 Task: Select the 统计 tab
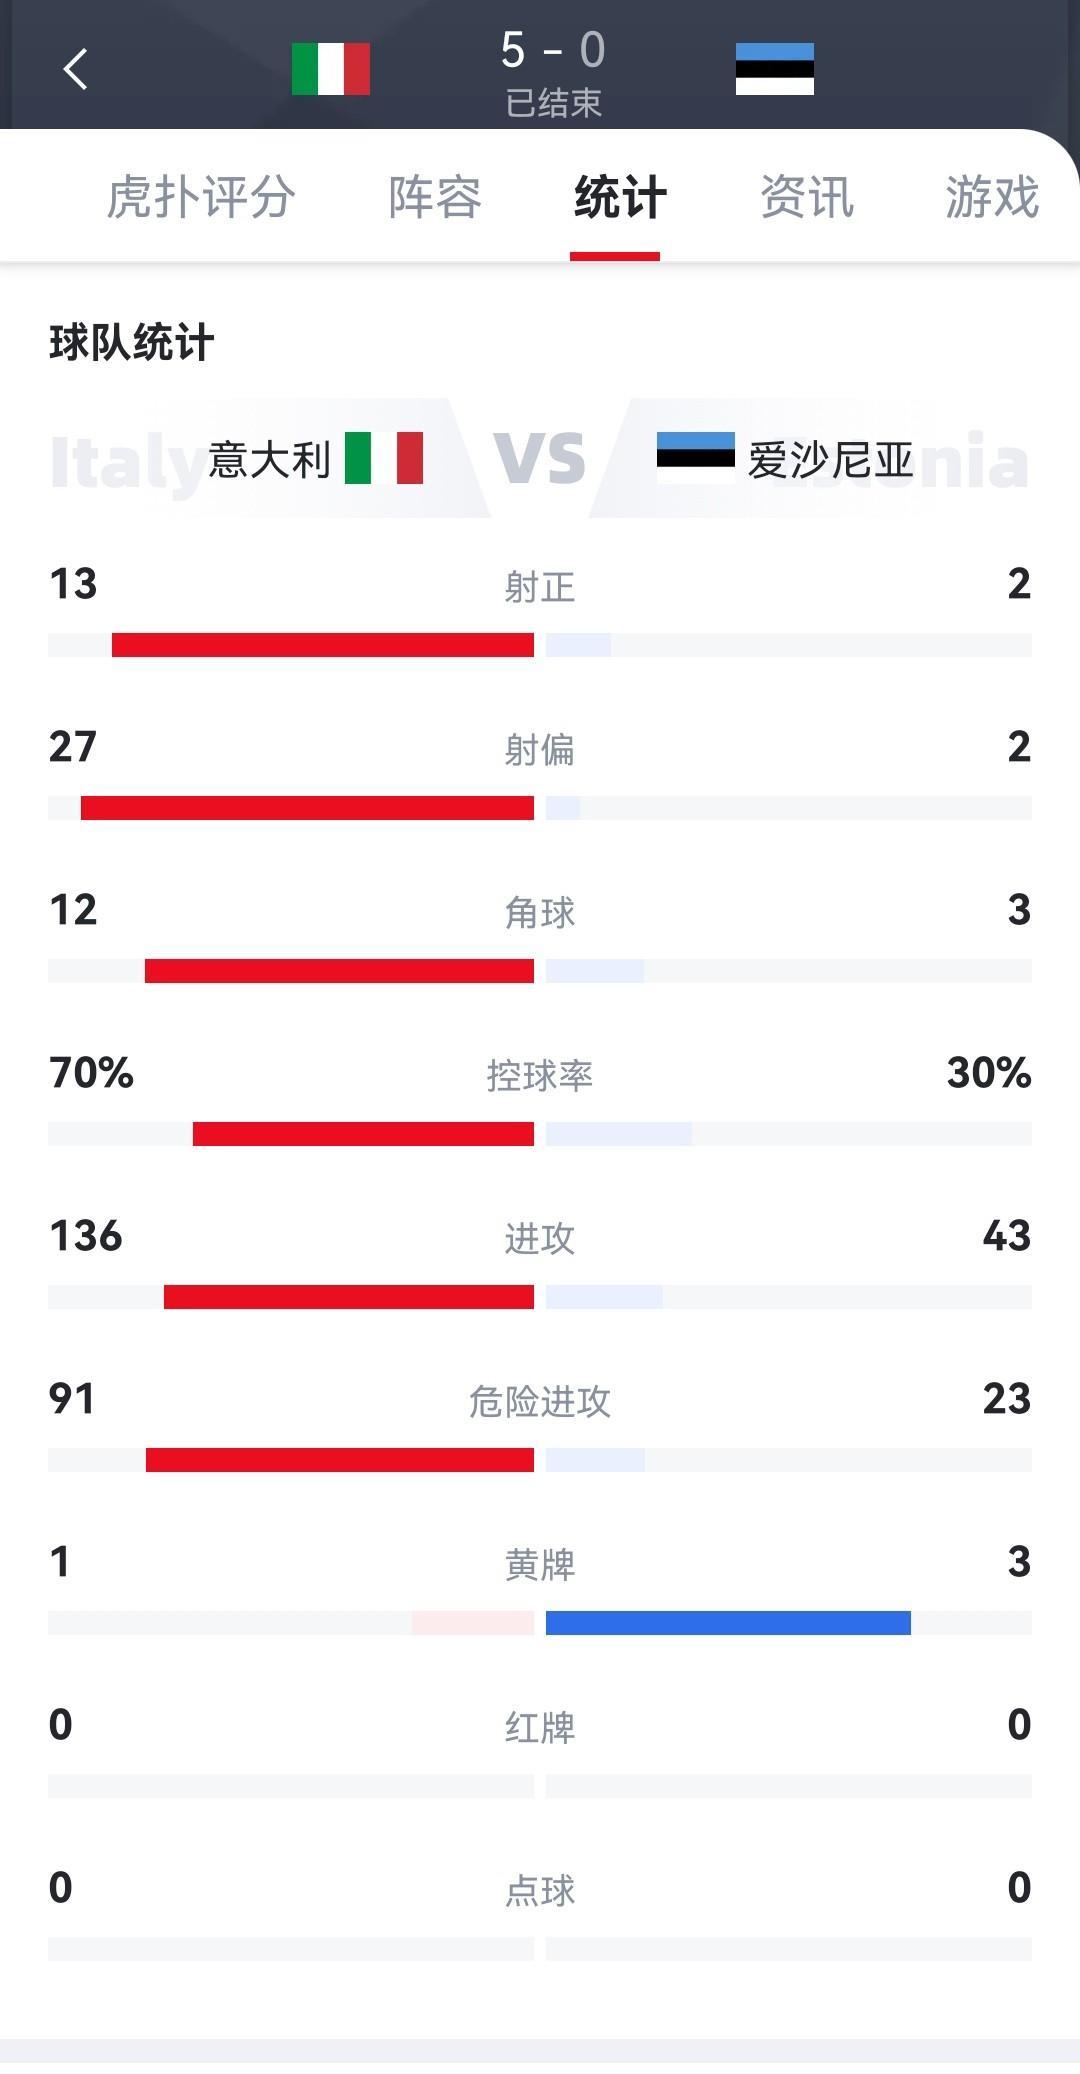(x=620, y=197)
